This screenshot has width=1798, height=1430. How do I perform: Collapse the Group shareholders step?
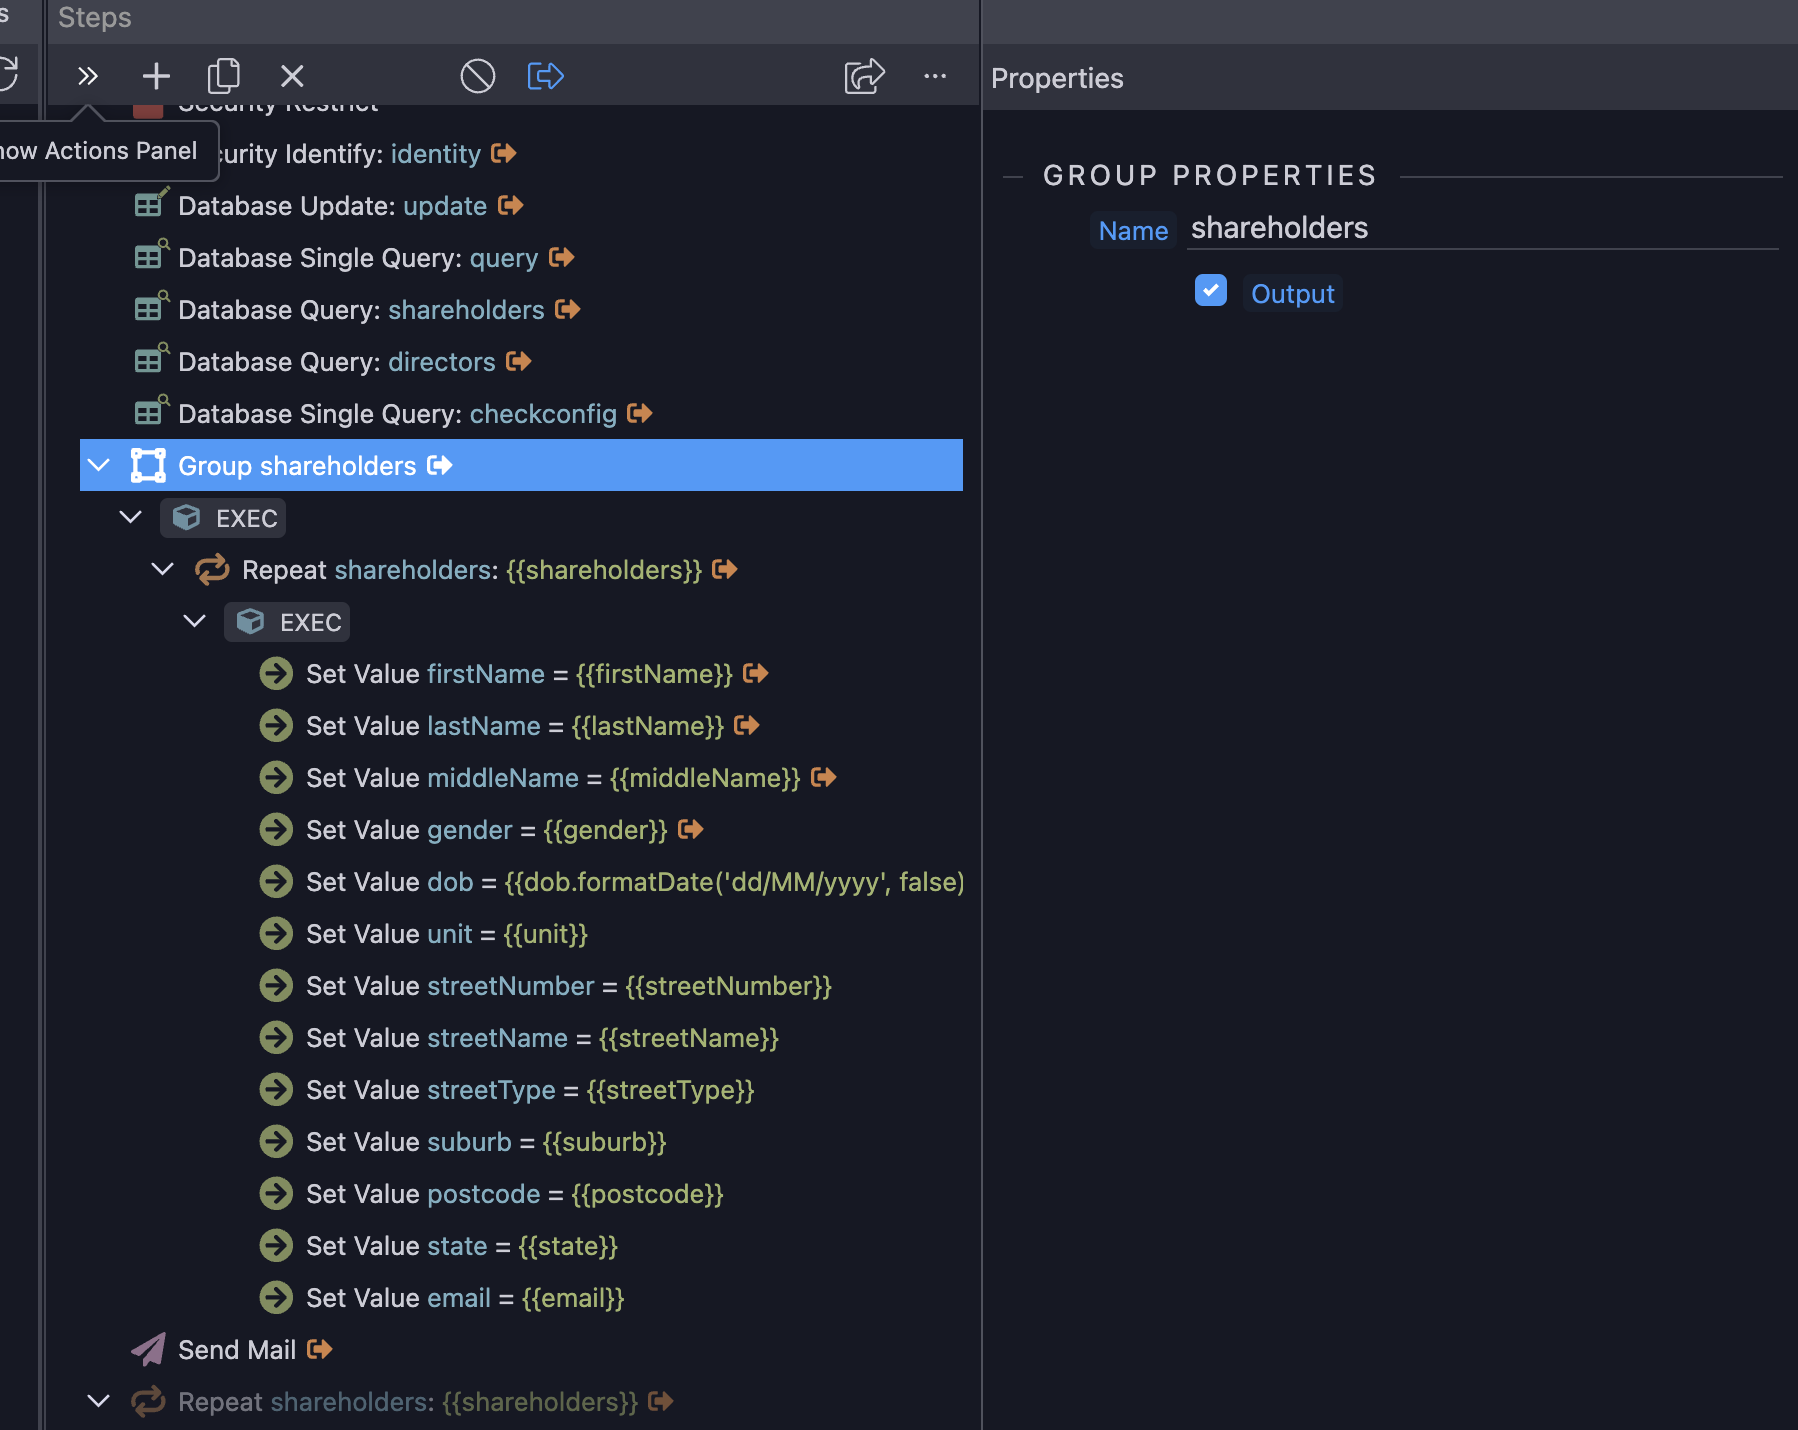click(98, 465)
